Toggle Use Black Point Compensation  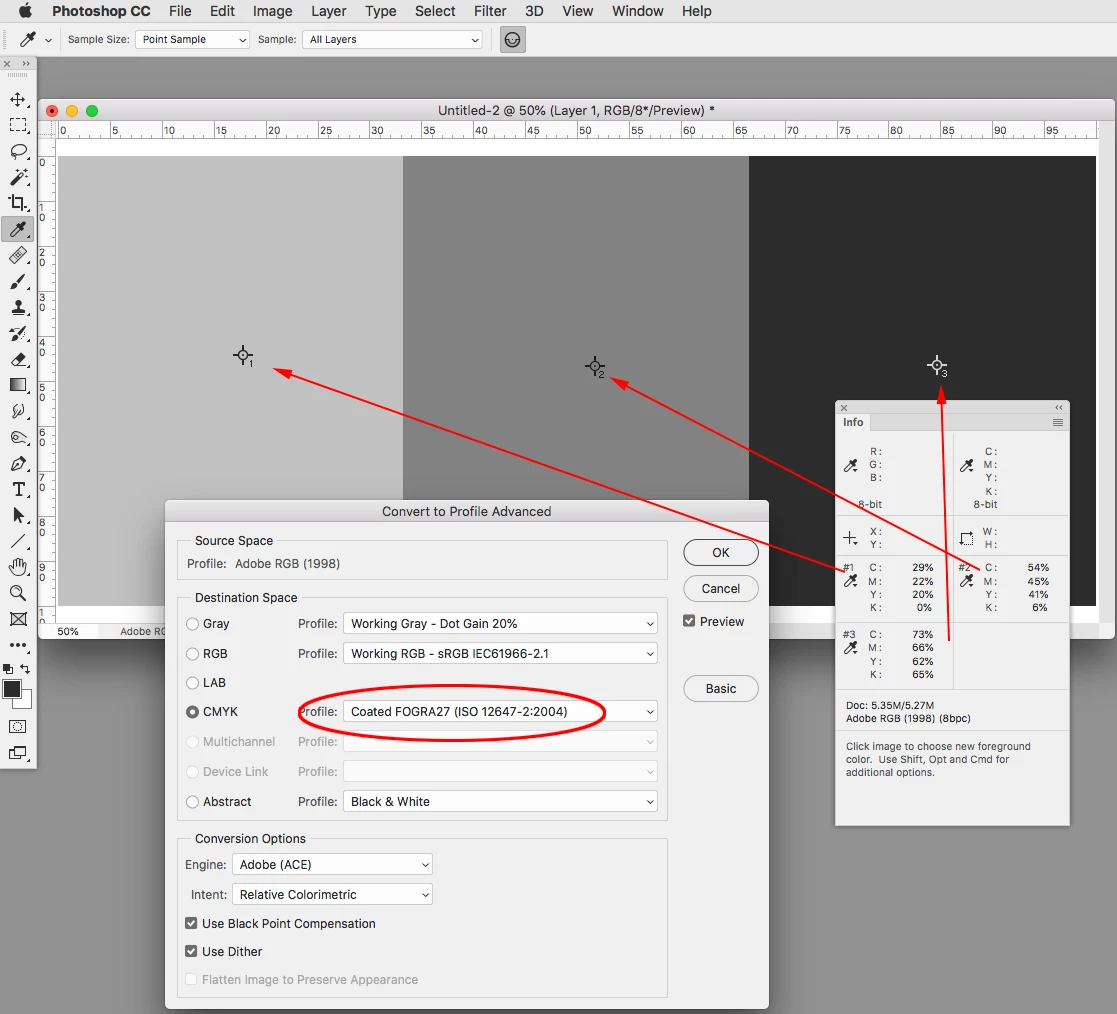pyautogui.click(x=191, y=924)
